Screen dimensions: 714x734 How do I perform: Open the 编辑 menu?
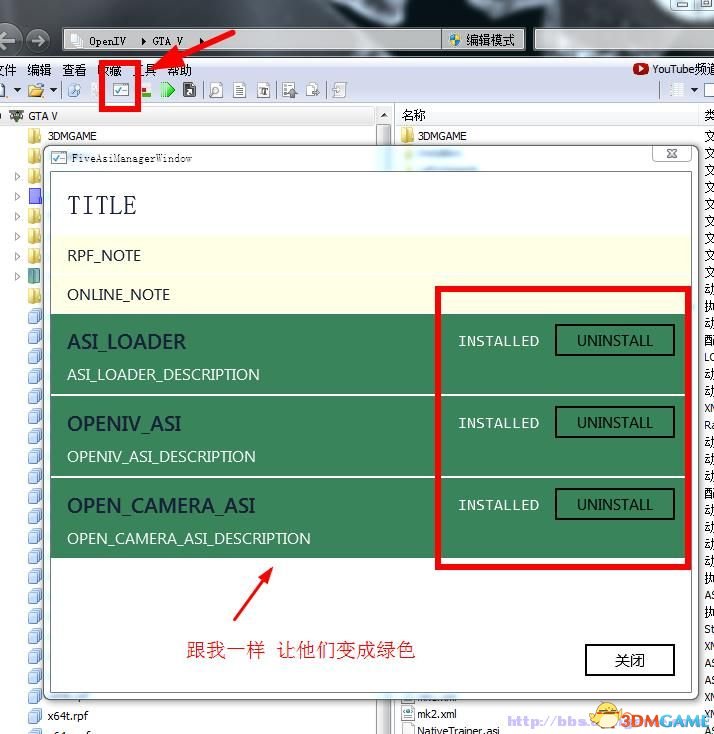tap(39, 70)
